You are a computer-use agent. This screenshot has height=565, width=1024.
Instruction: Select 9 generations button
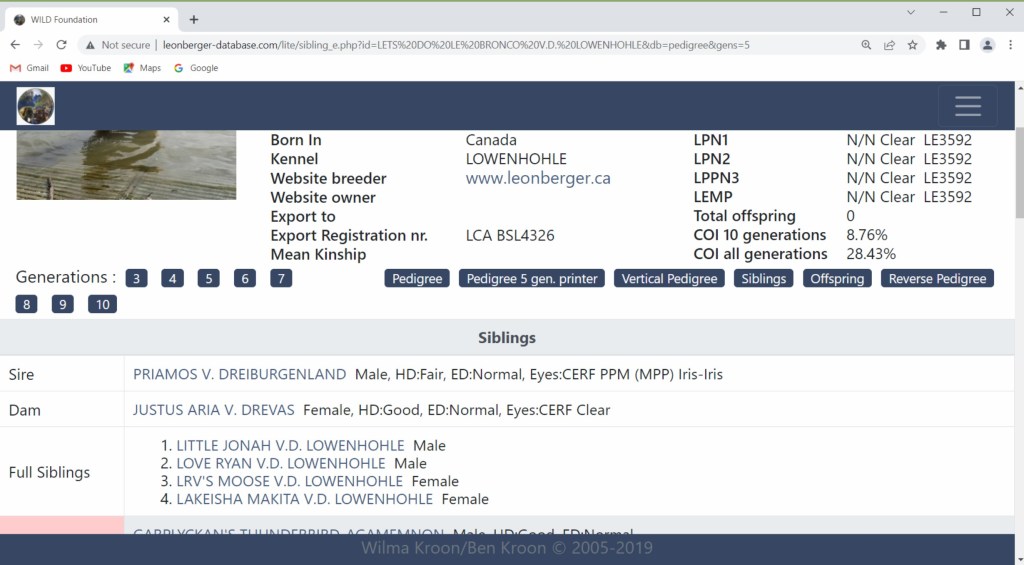click(x=63, y=304)
